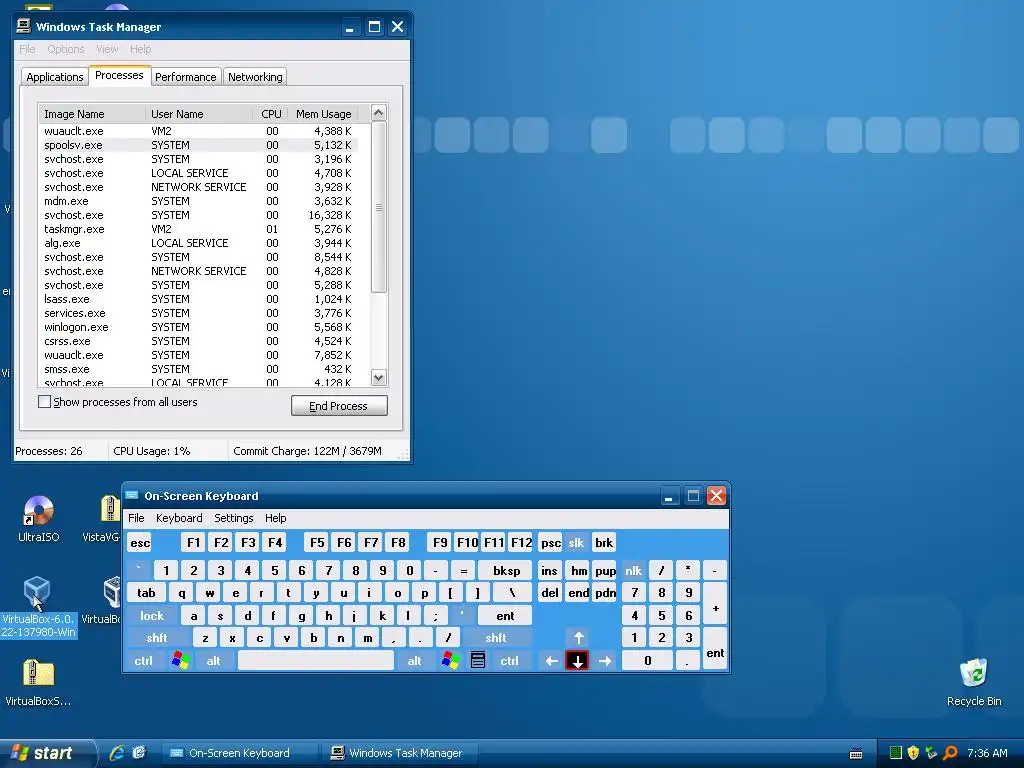1024x768 pixels.
Task: Click the second quick launch icon
Action: click(x=139, y=753)
